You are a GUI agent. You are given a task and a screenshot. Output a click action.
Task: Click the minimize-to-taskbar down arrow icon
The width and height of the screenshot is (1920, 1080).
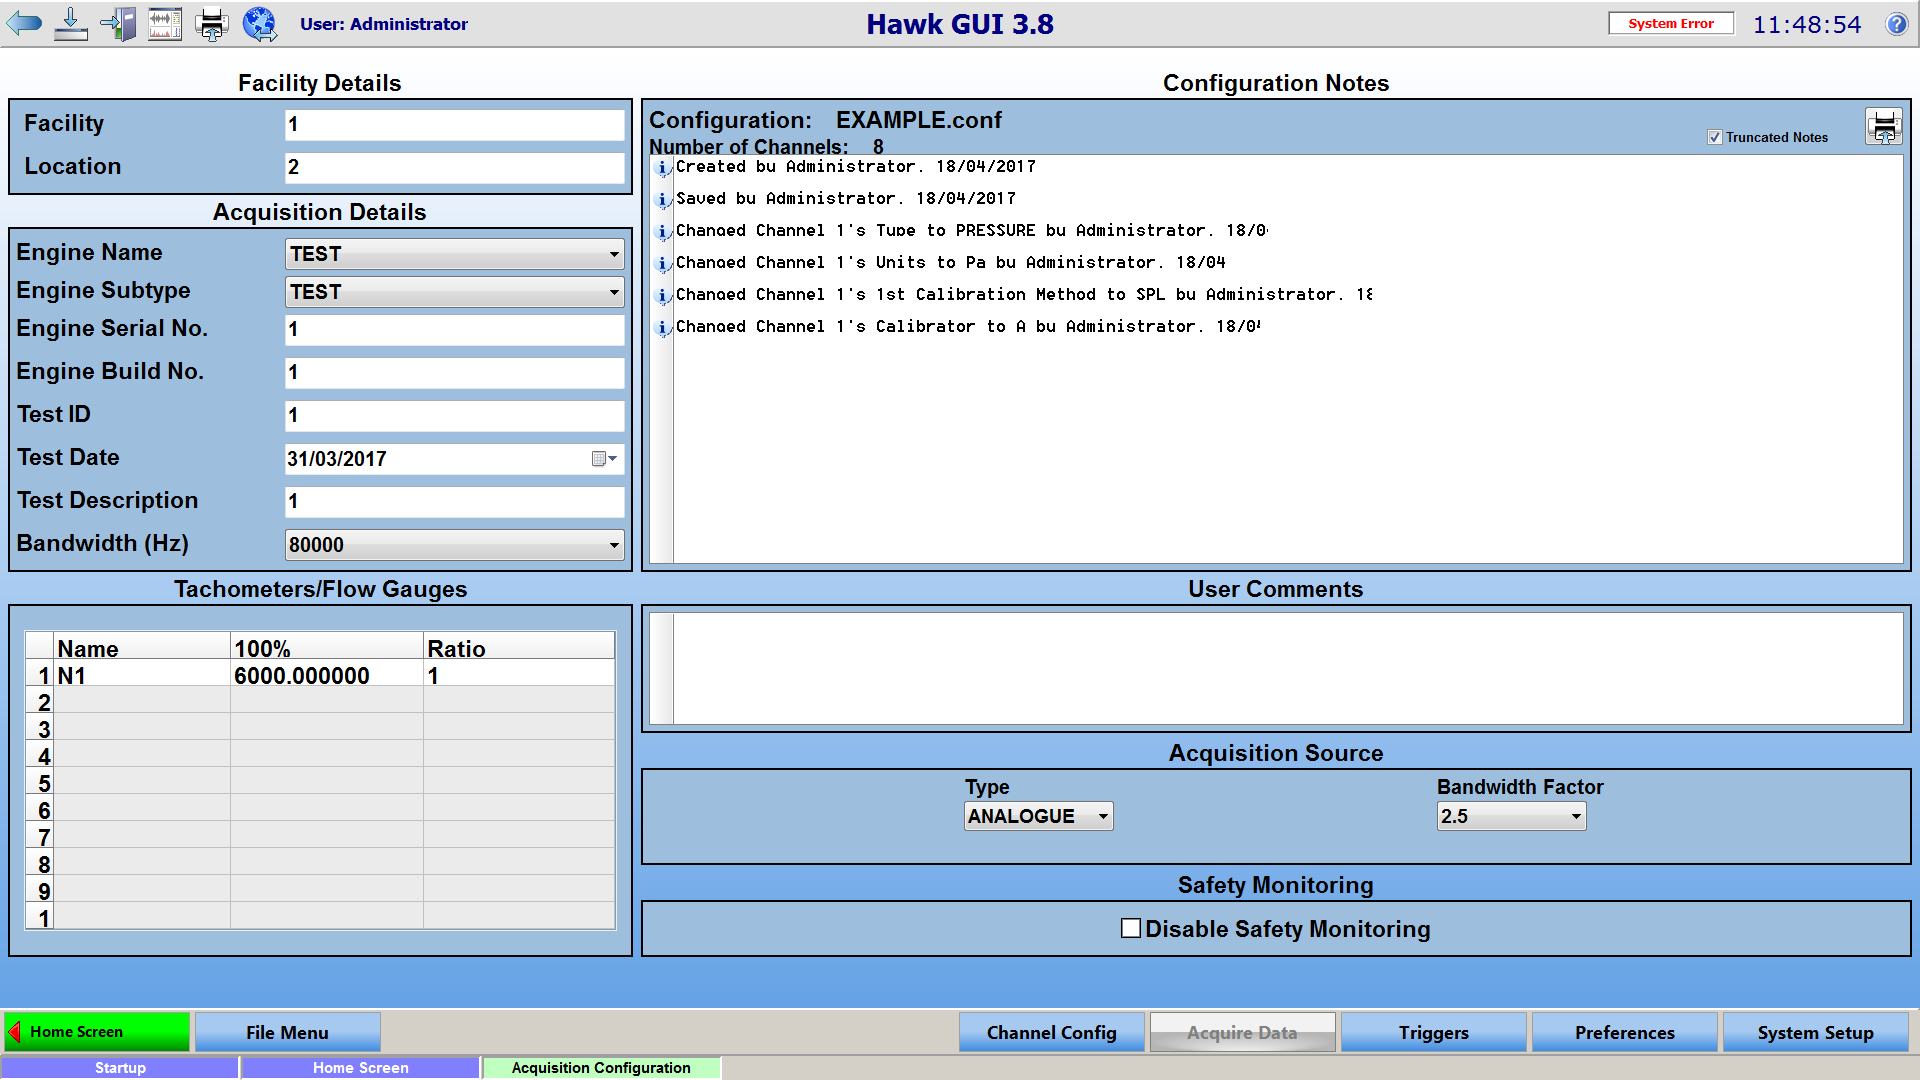[70, 23]
